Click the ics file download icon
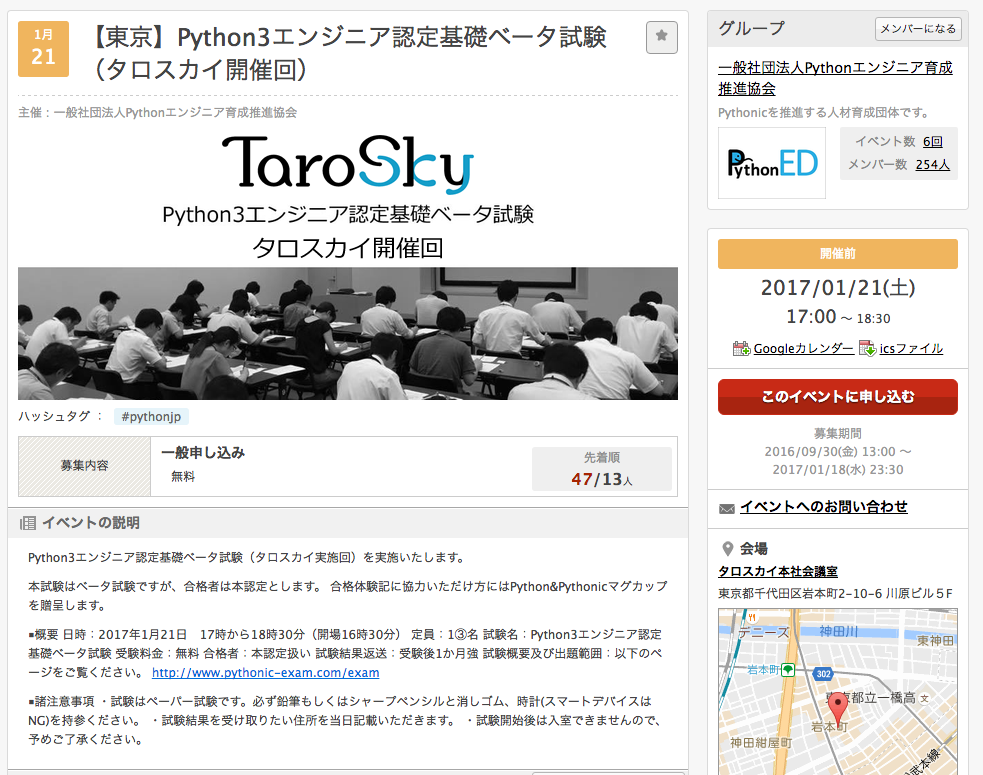The height and width of the screenshot is (775, 983). click(x=868, y=349)
